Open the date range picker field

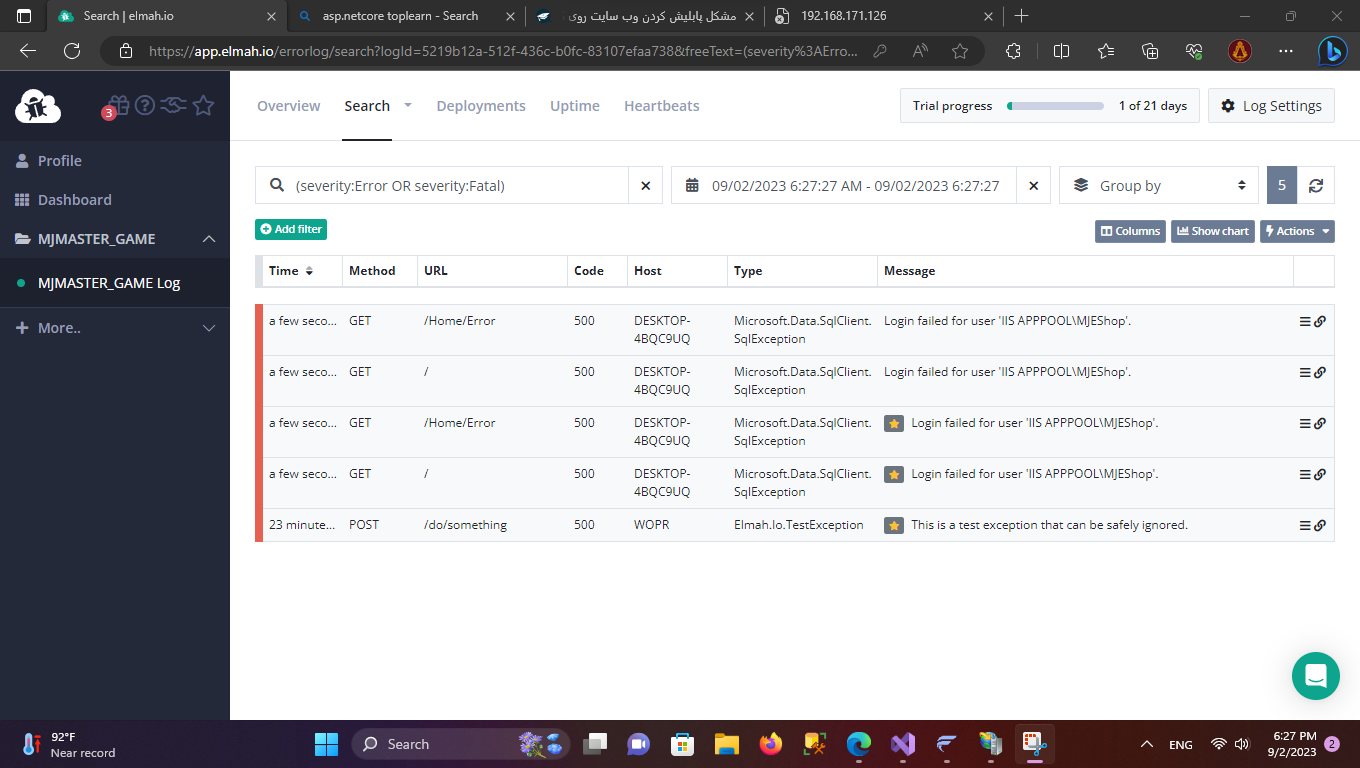tap(844, 186)
